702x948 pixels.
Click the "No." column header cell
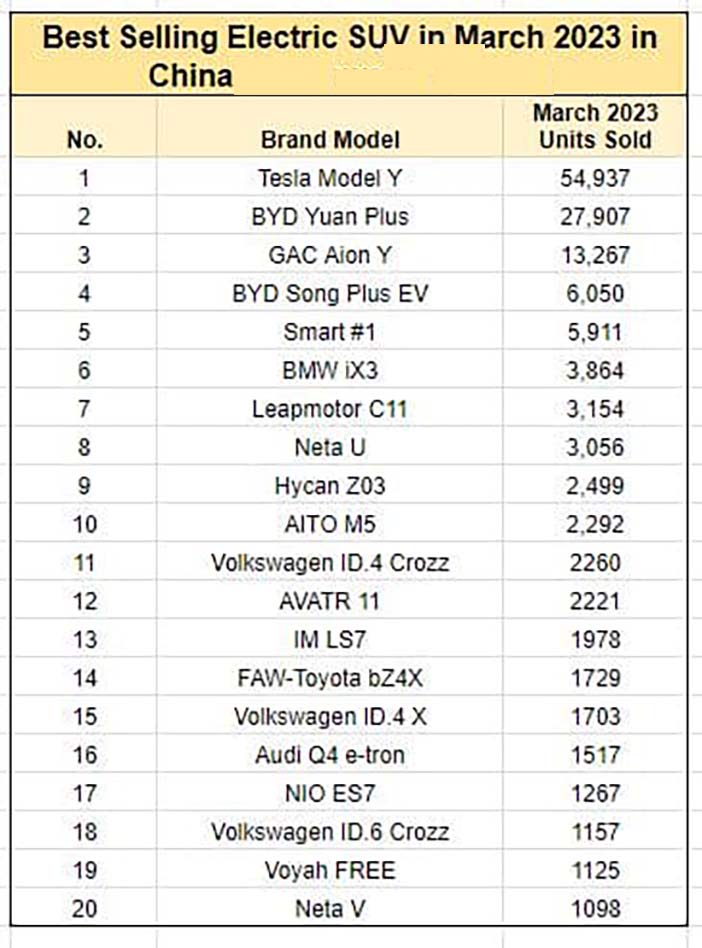[x=84, y=126]
